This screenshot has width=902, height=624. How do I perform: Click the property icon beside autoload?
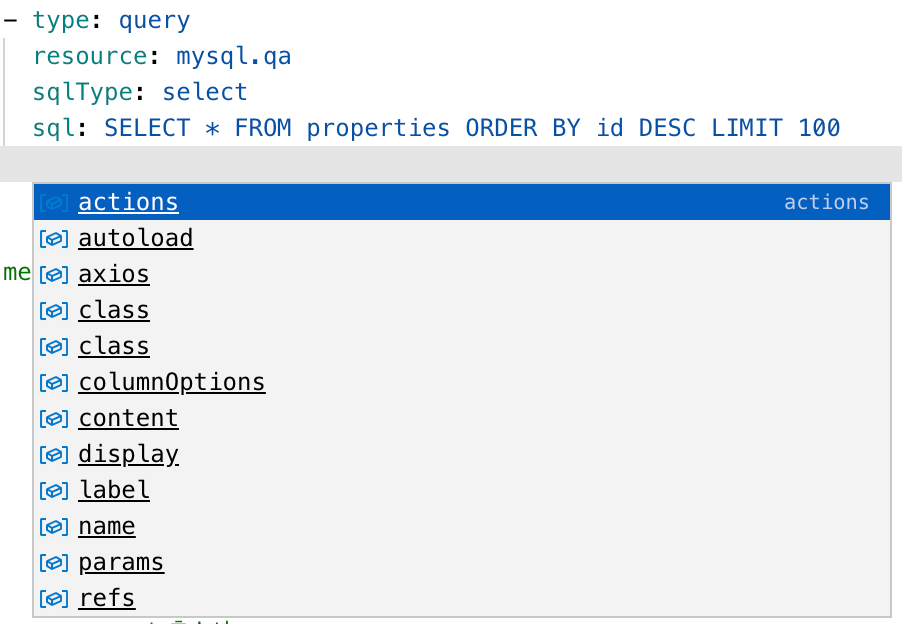click(54, 239)
